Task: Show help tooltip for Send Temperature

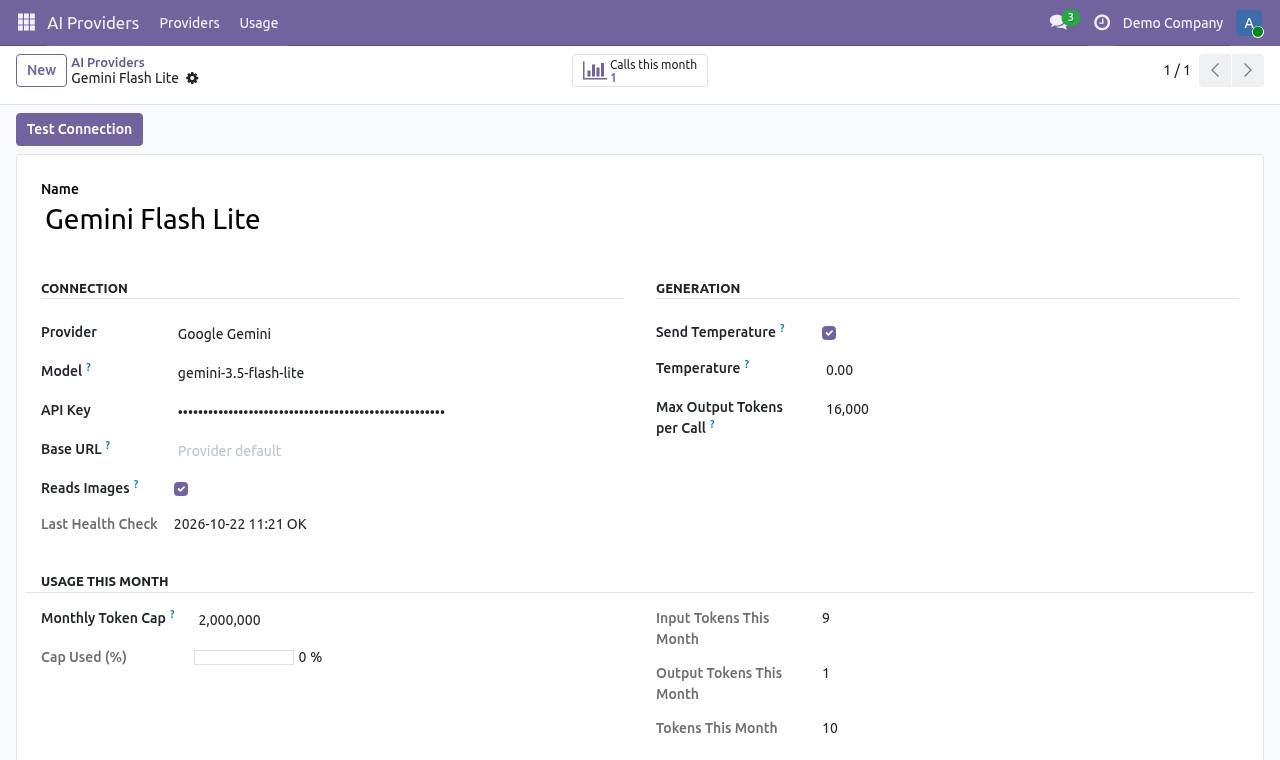Action: point(782,328)
